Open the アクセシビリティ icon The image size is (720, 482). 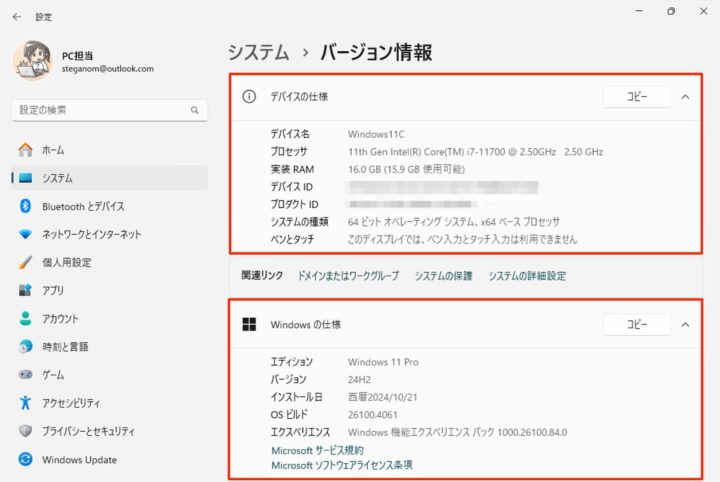tap(25, 403)
